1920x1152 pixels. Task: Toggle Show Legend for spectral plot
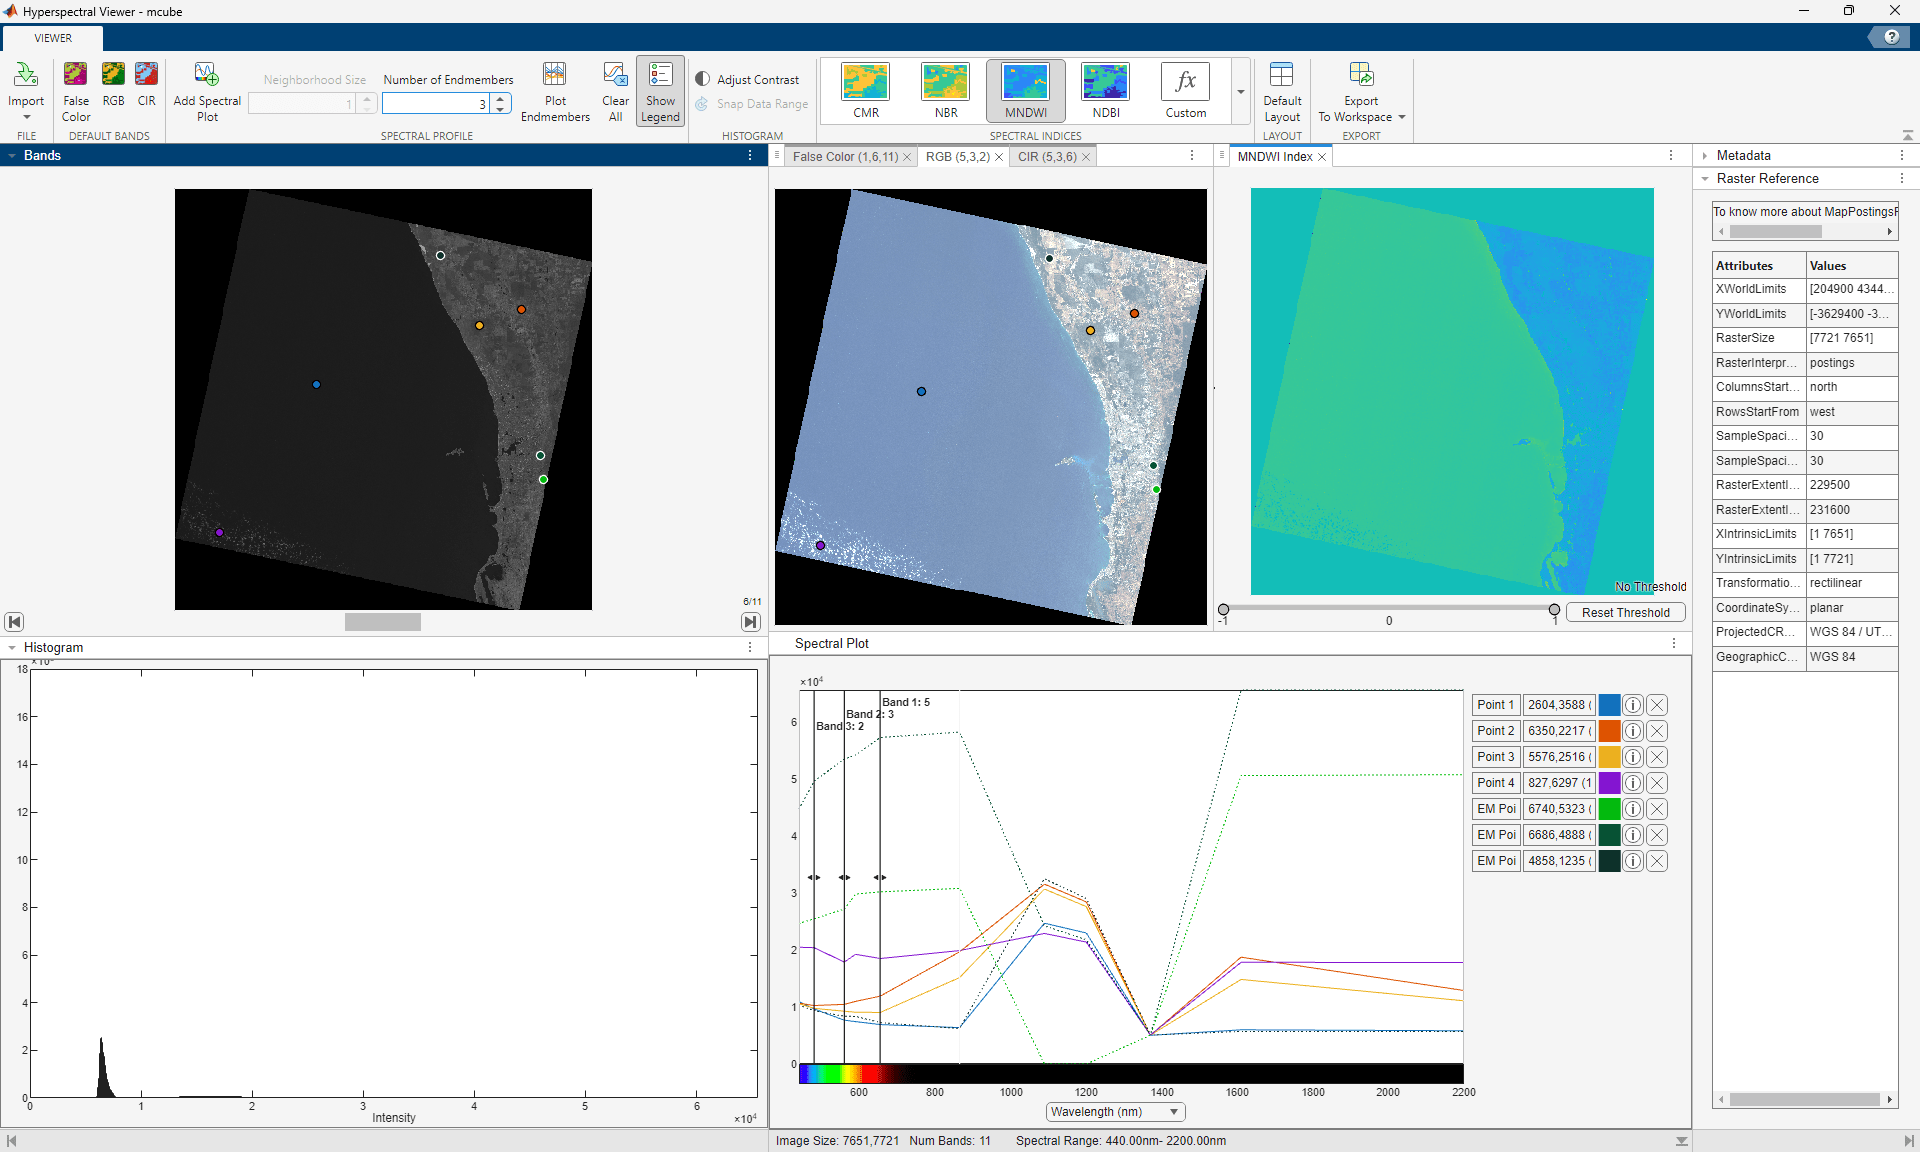[x=659, y=90]
